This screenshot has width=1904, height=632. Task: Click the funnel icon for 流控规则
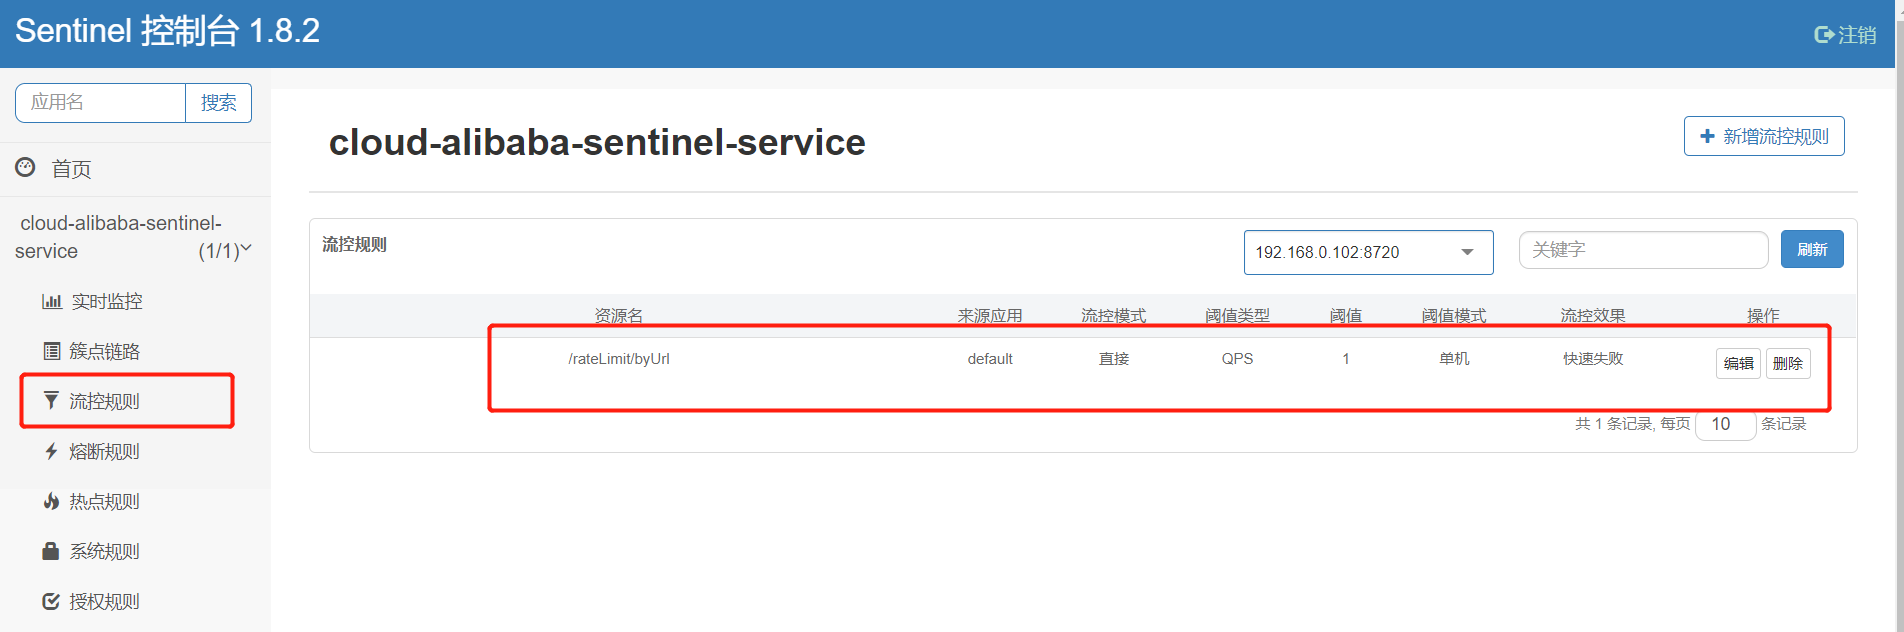[x=51, y=400]
